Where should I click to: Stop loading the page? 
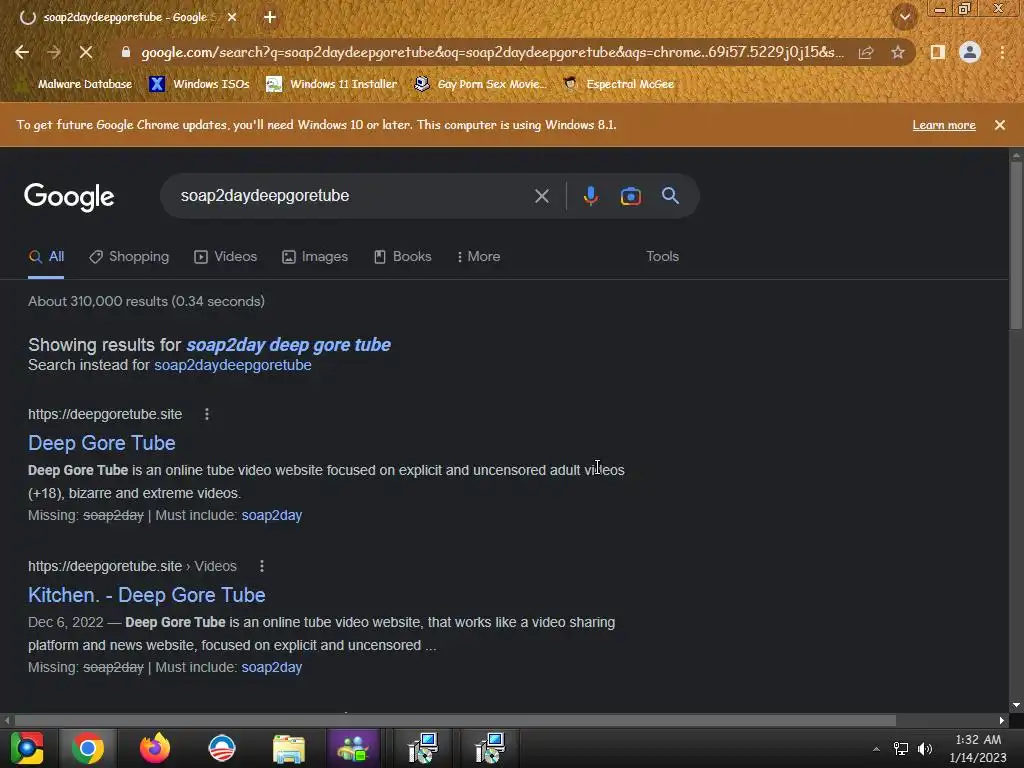pyautogui.click(x=86, y=52)
